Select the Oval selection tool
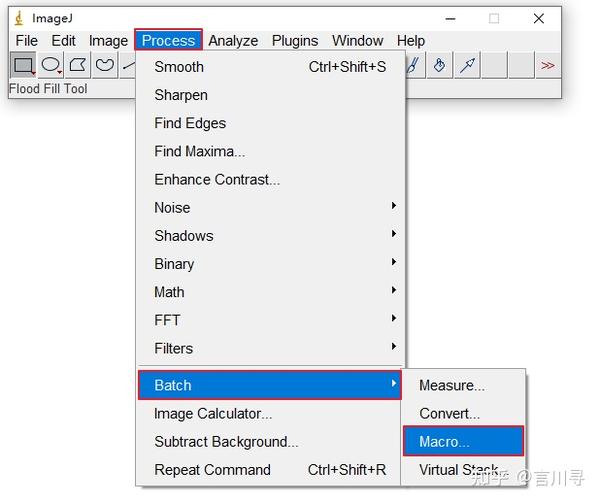 pyautogui.click(x=50, y=66)
